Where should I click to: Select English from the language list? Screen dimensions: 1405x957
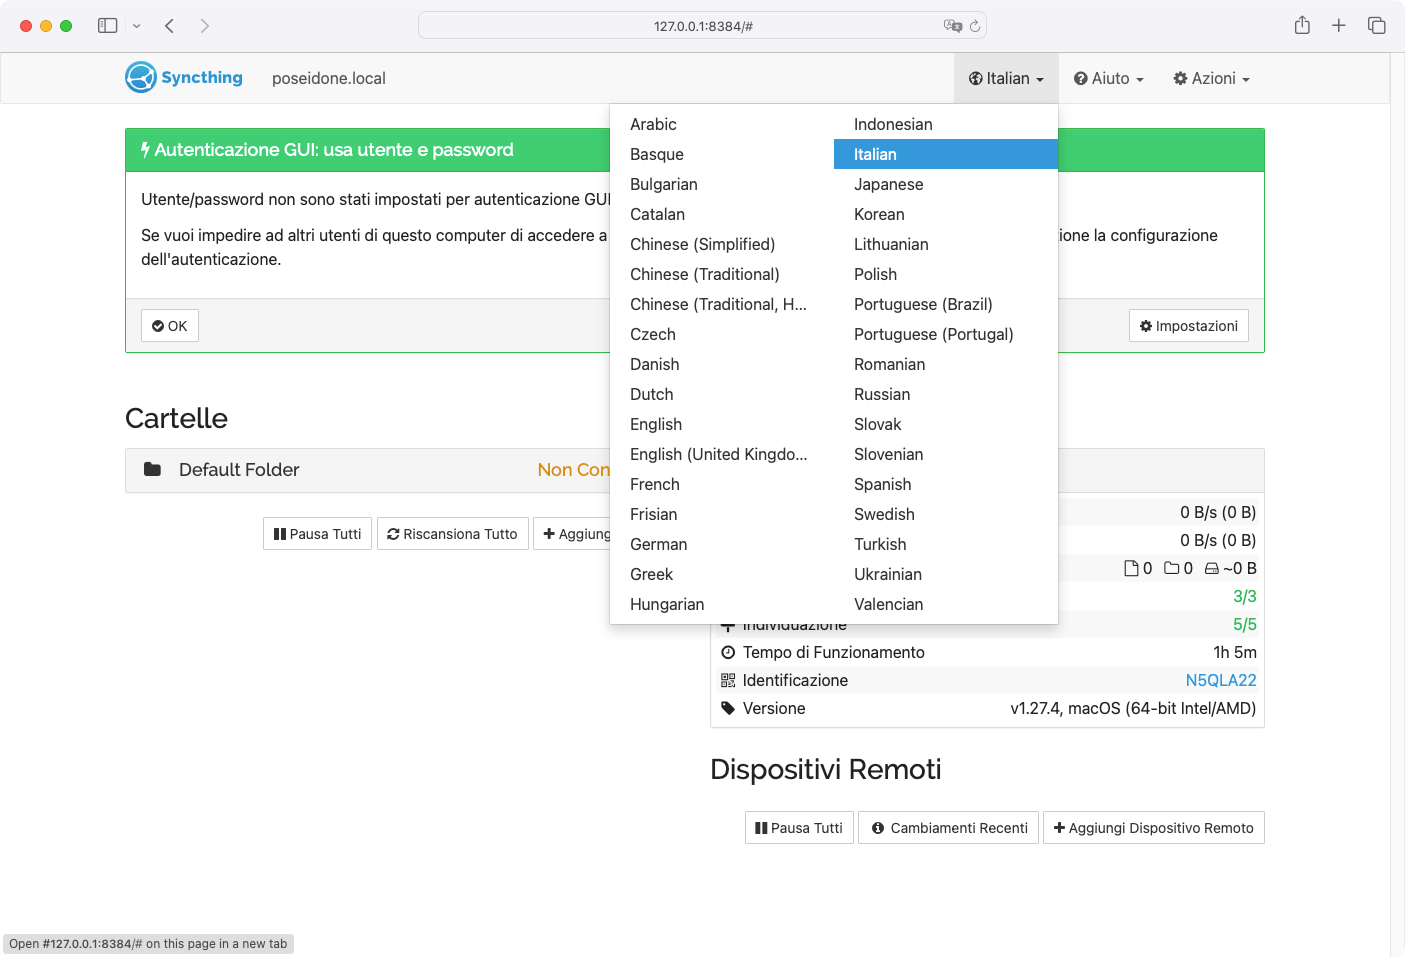coord(656,424)
